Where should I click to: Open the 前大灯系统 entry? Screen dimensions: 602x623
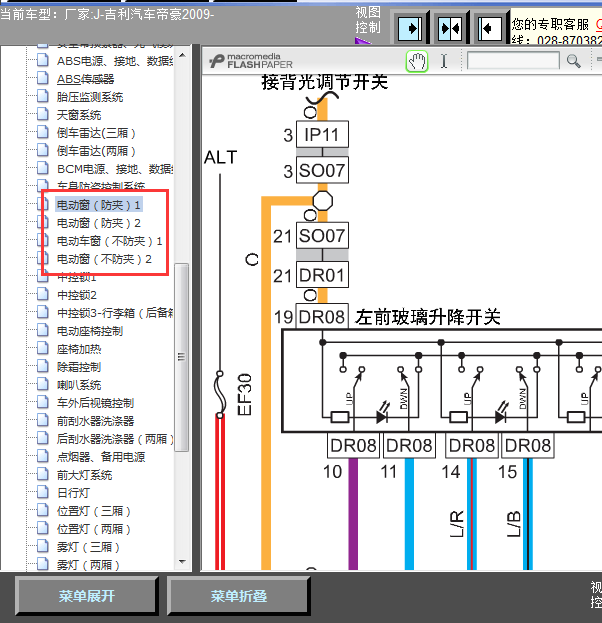tap(84, 475)
